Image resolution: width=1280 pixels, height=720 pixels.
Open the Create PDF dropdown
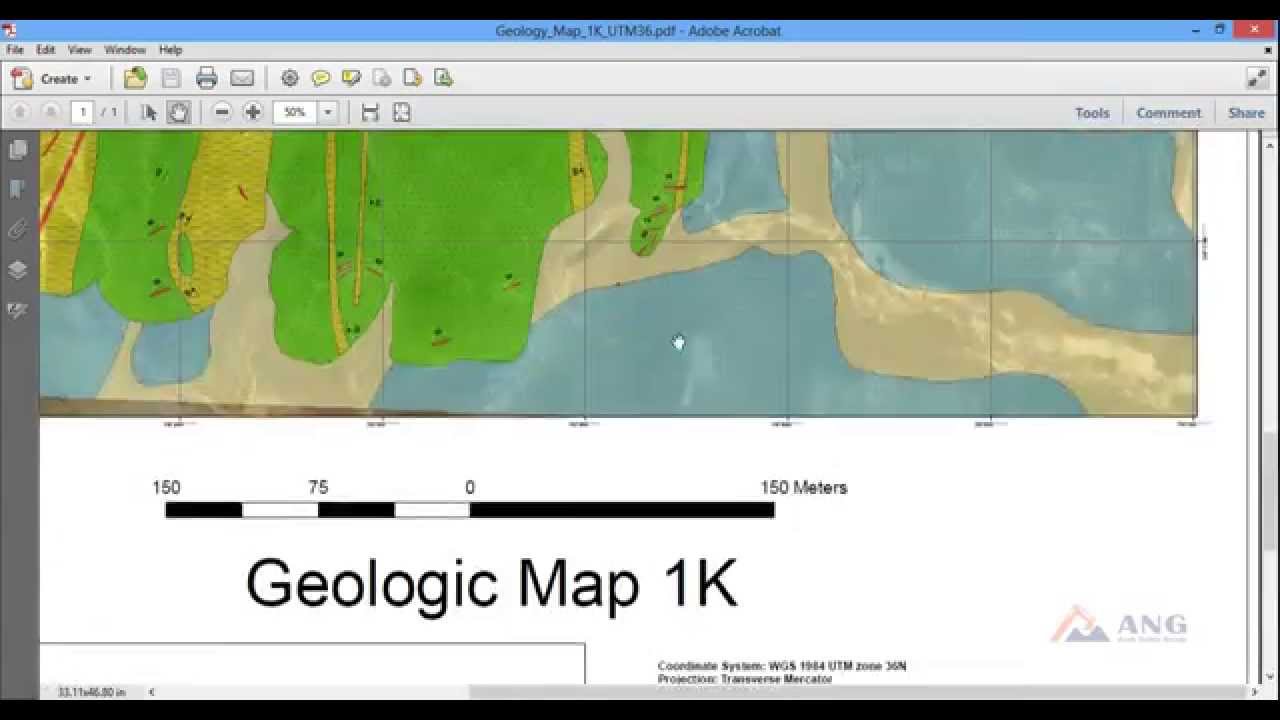(50, 78)
